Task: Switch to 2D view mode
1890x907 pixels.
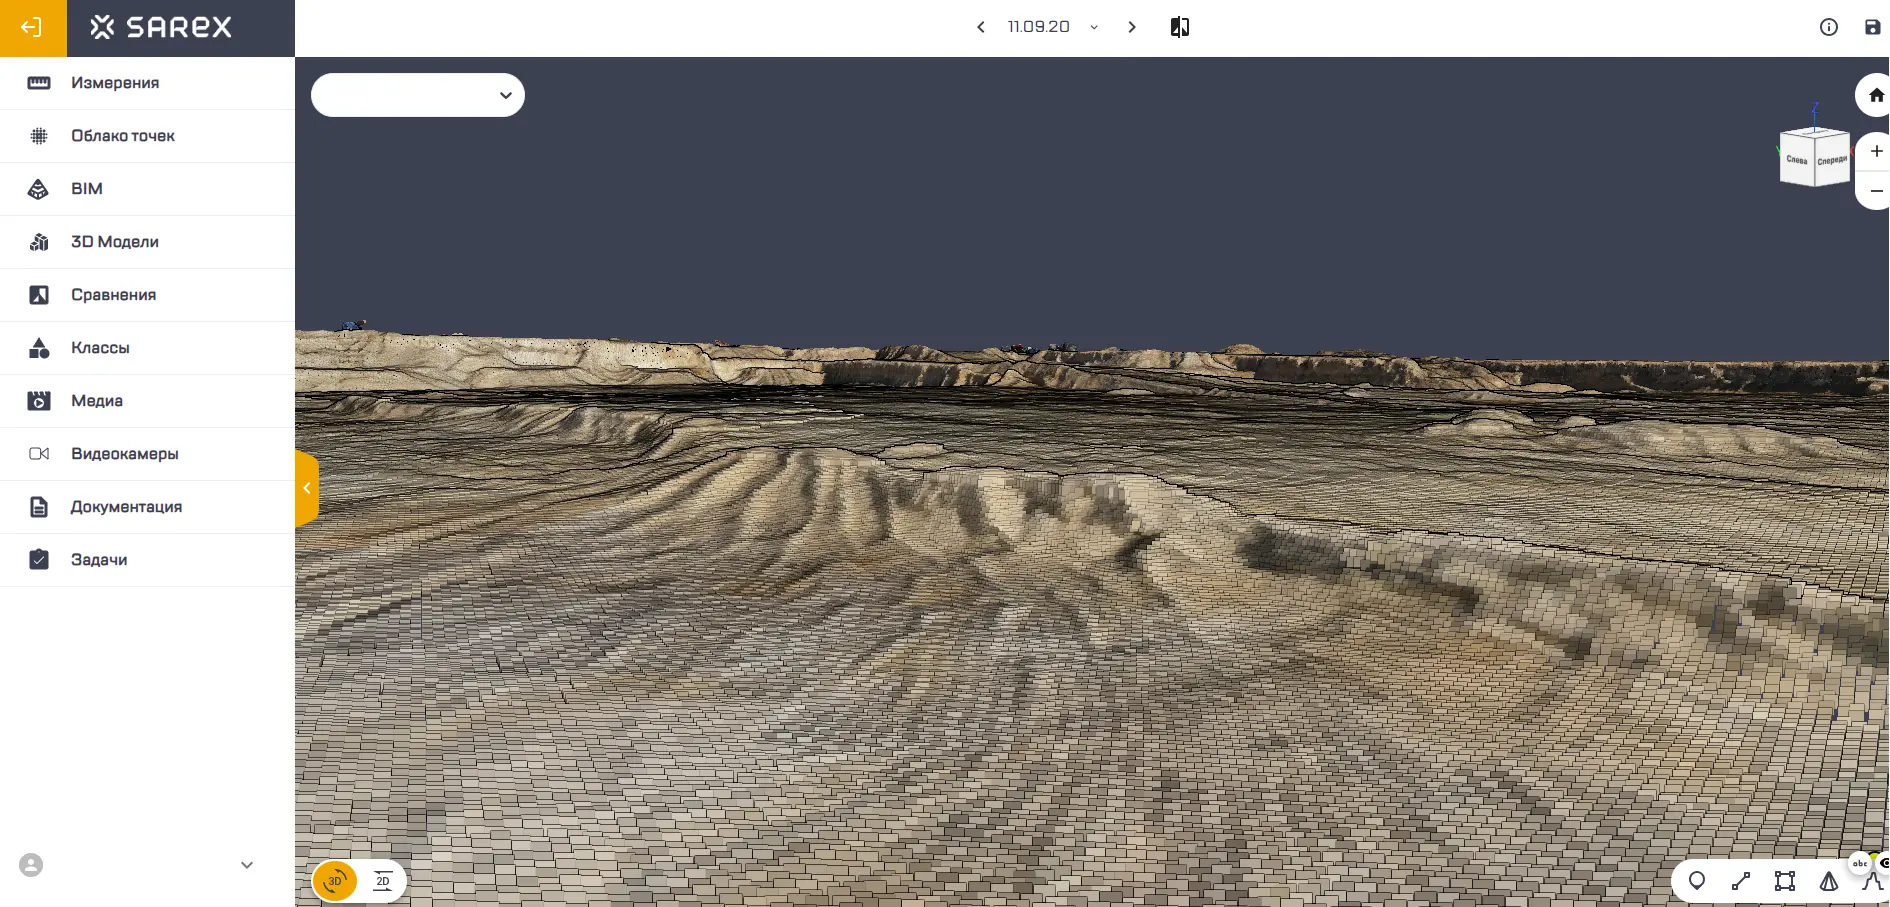Action: pyautogui.click(x=383, y=881)
